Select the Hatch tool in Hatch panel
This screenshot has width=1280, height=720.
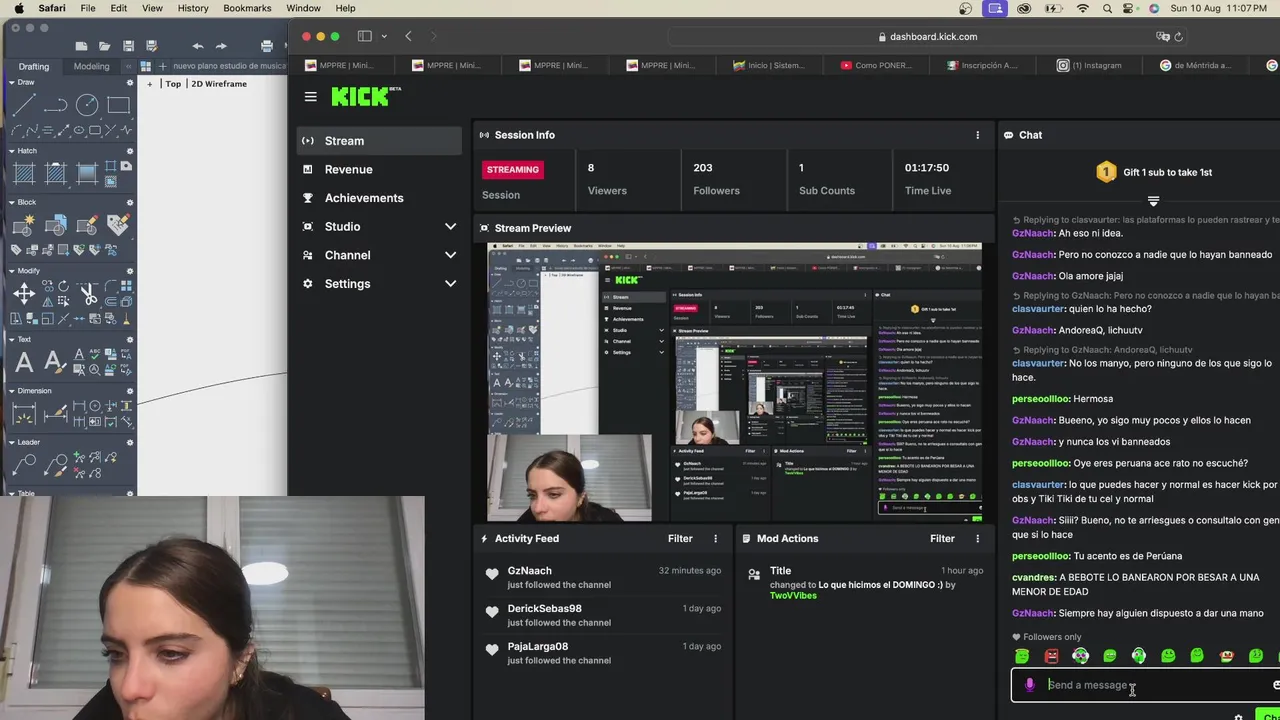pos(24,173)
